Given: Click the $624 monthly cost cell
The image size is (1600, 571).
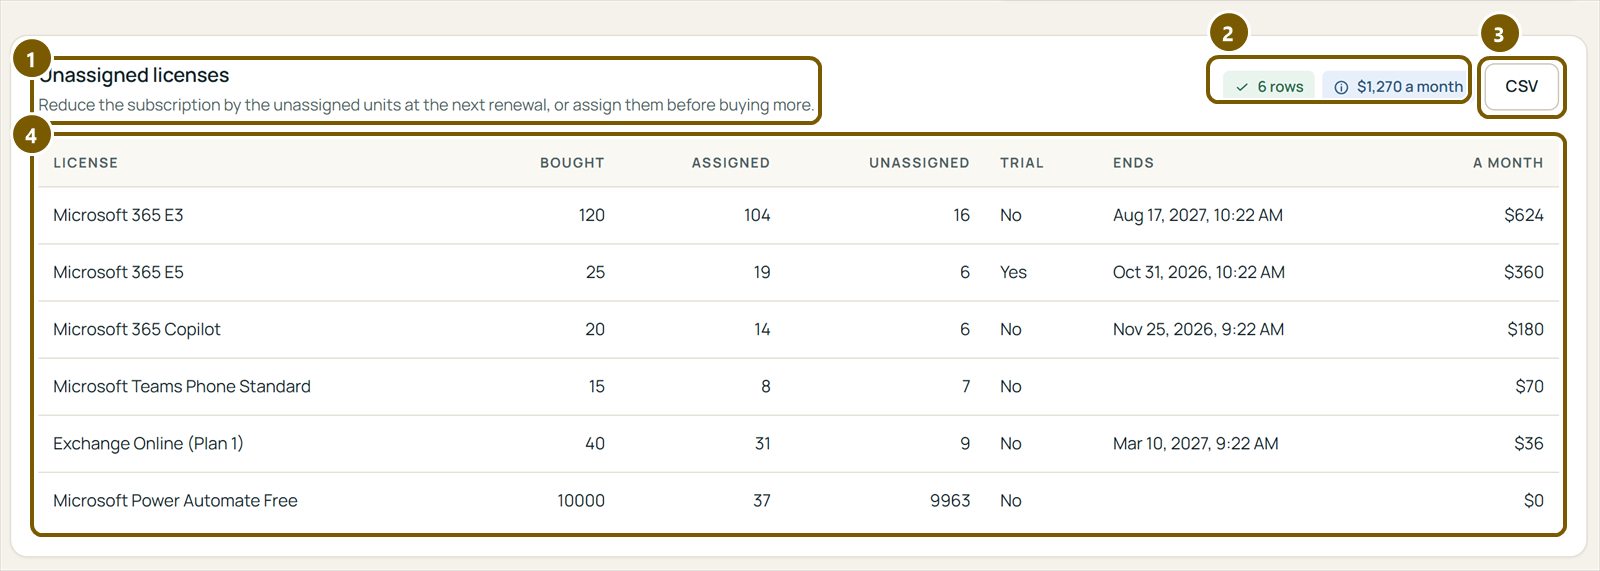Looking at the screenshot, I should coord(1523,215).
